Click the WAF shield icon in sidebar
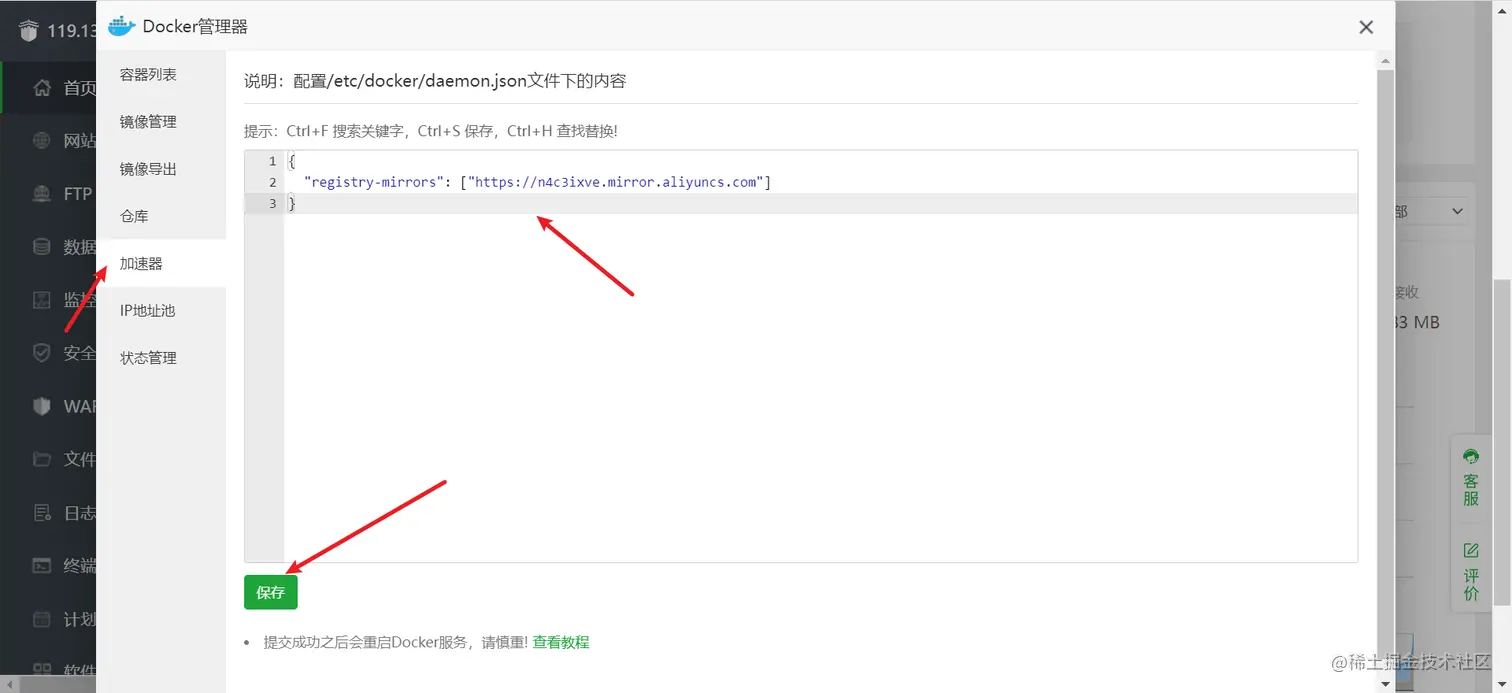Image resolution: width=1512 pixels, height=693 pixels. pos(42,406)
